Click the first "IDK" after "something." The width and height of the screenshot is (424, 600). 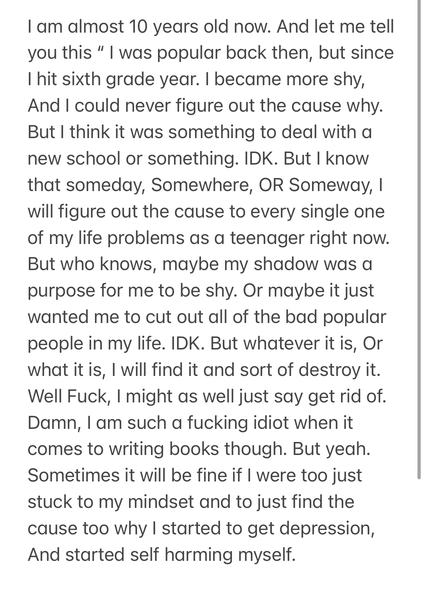click(x=259, y=158)
